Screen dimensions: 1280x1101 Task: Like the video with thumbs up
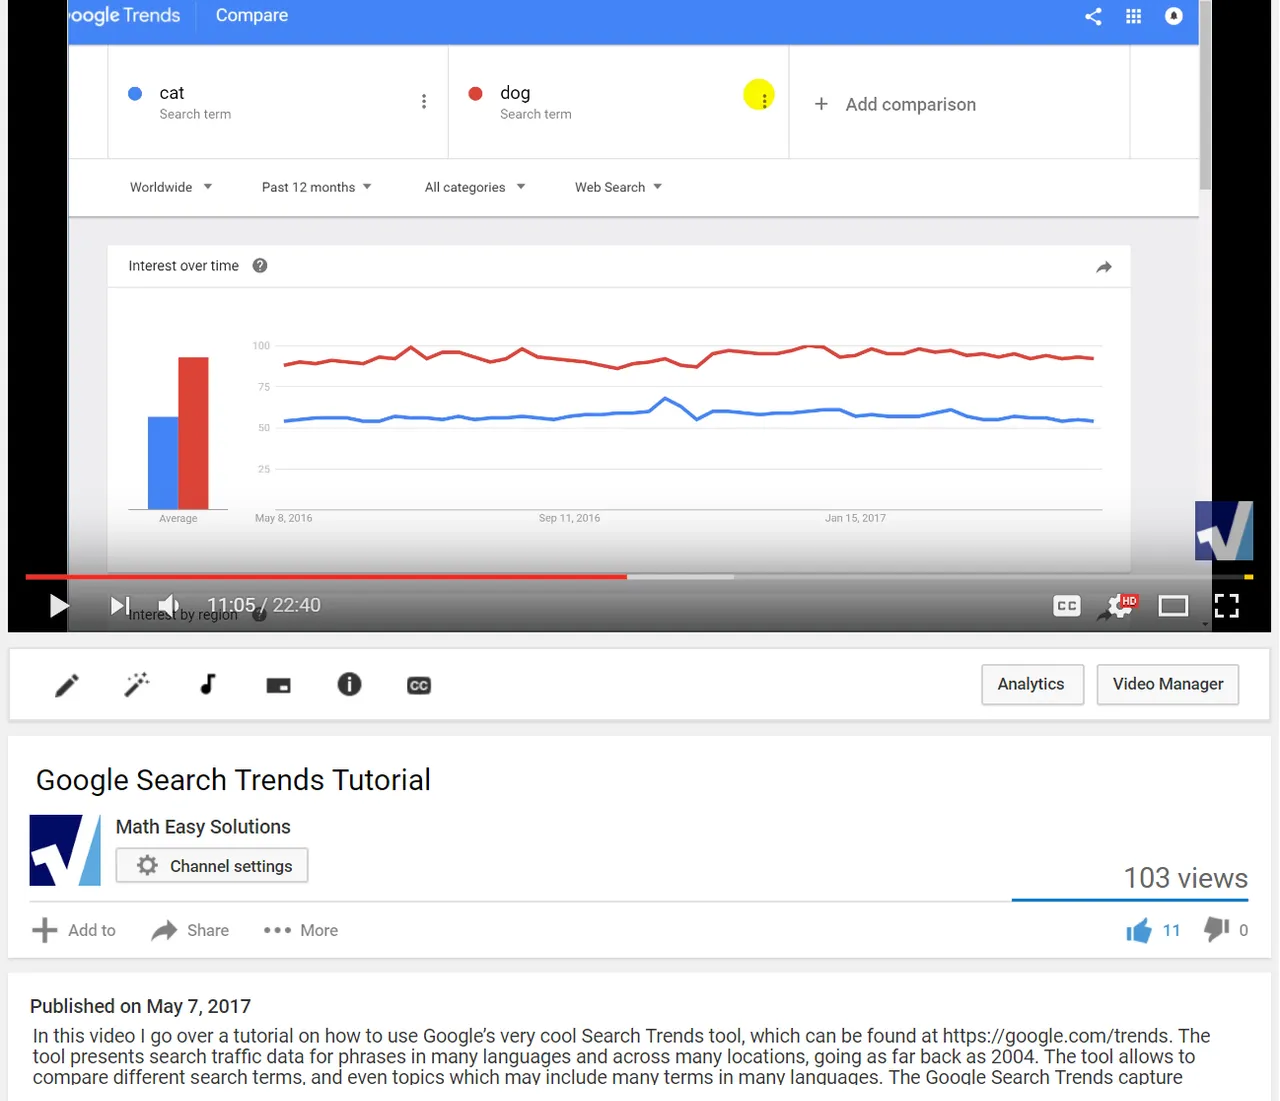point(1152,930)
